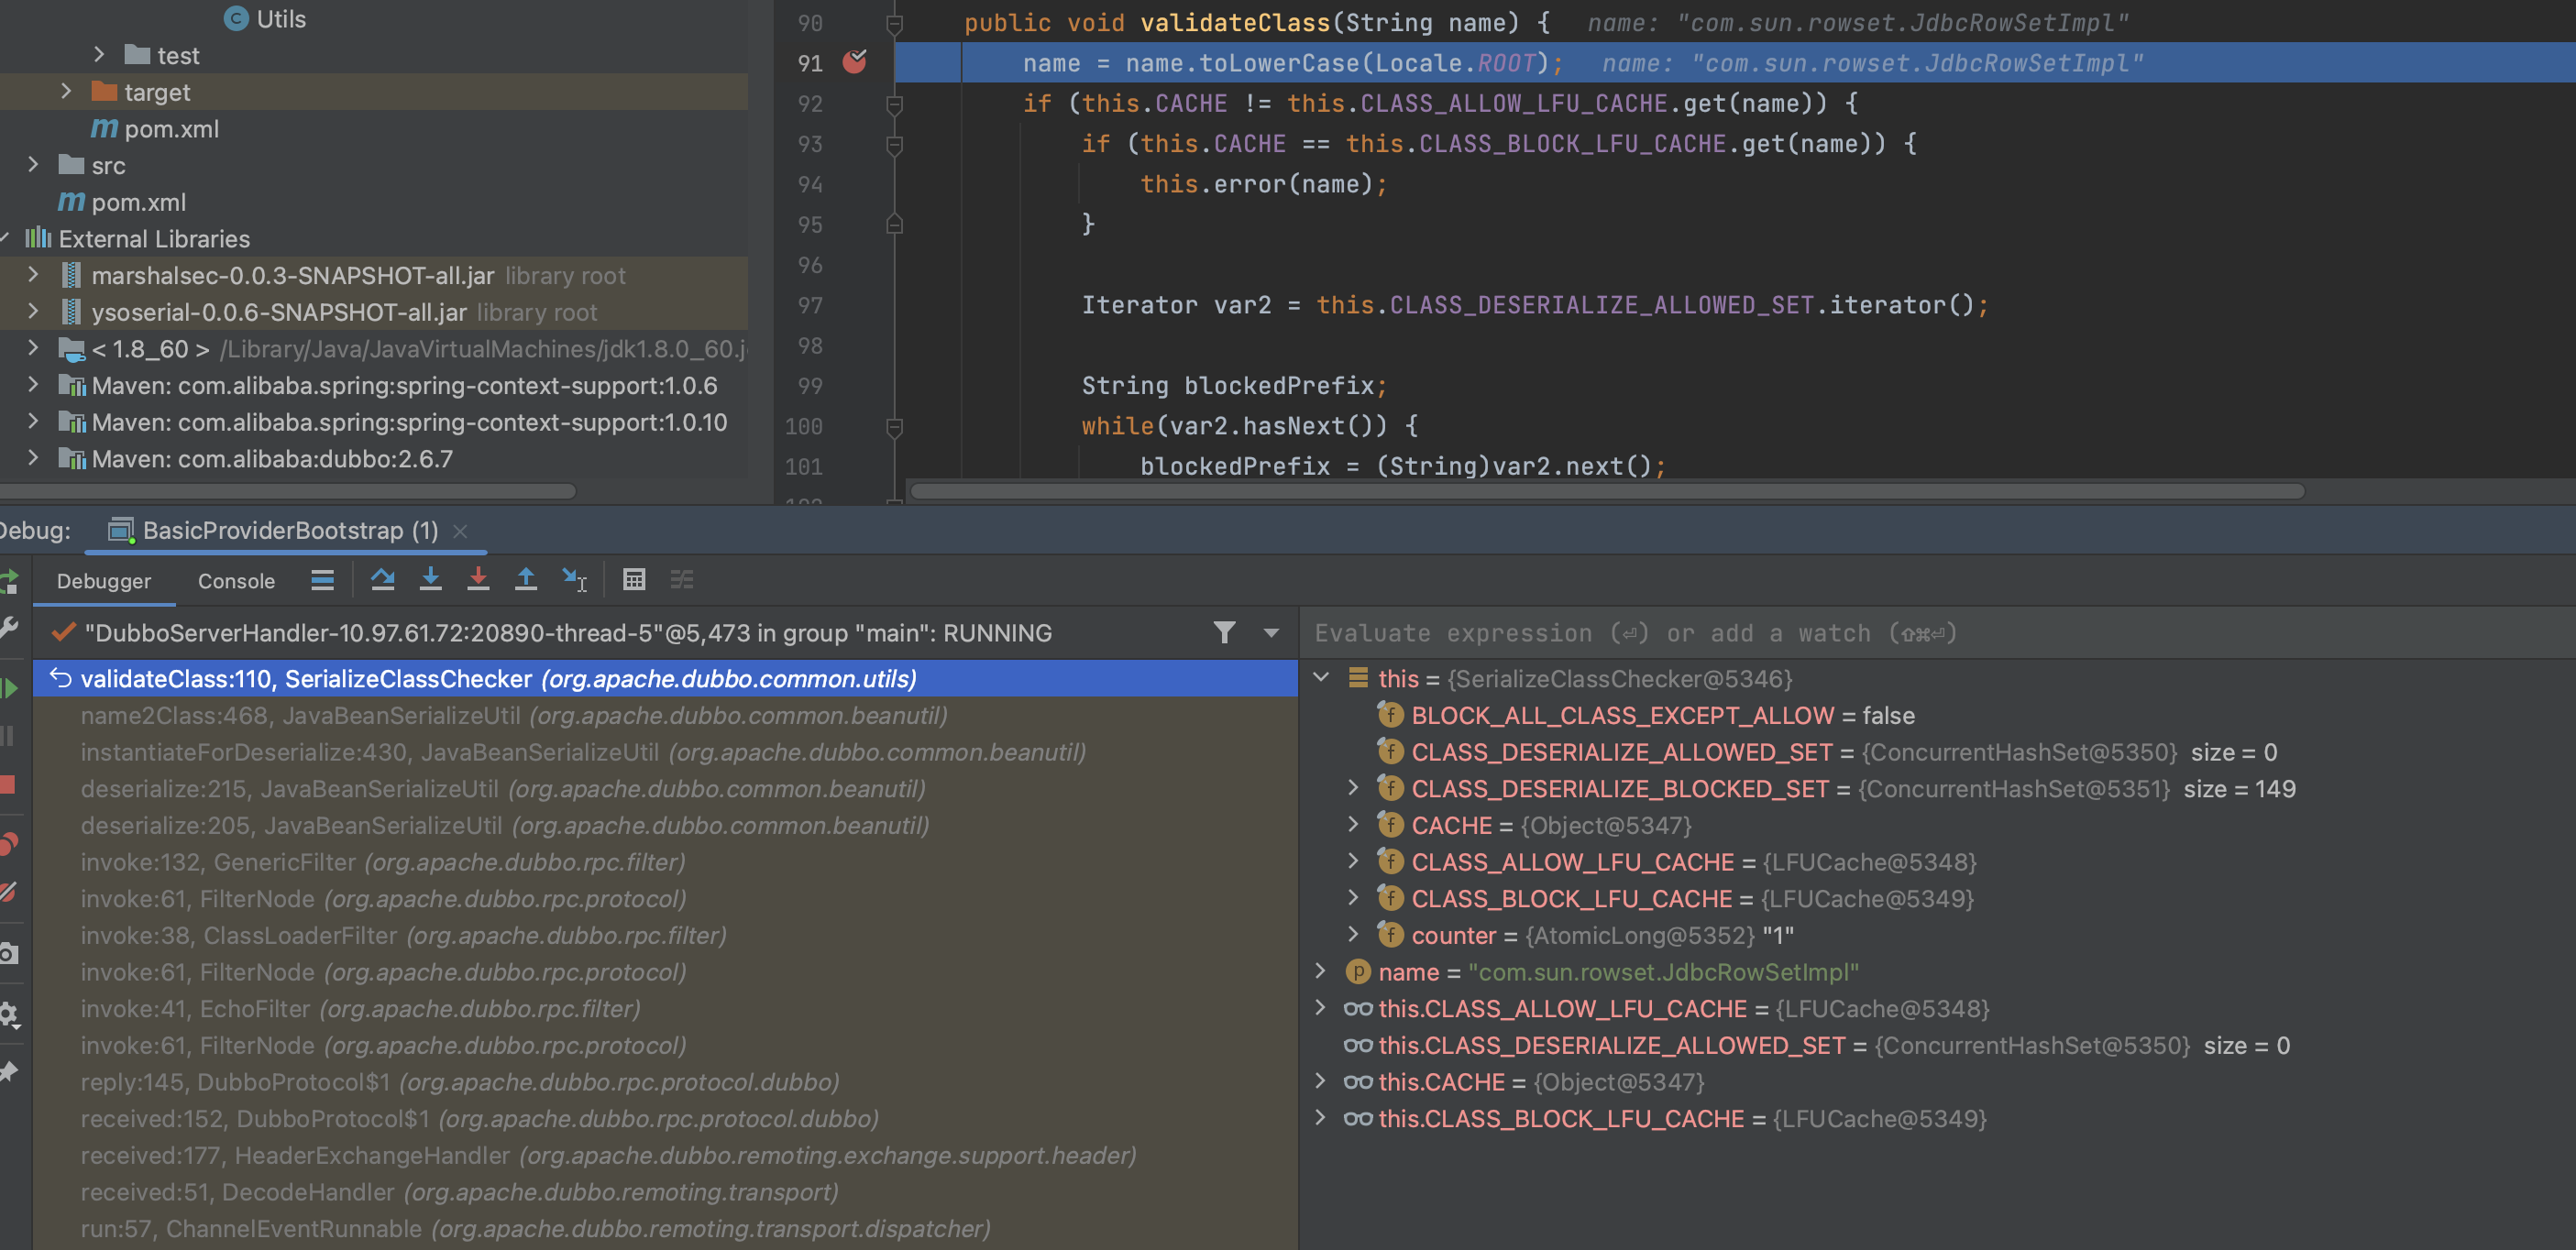Image resolution: width=2576 pixels, height=1250 pixels.
Task: Click the red Stop debug icon
Action: (8, 784)
